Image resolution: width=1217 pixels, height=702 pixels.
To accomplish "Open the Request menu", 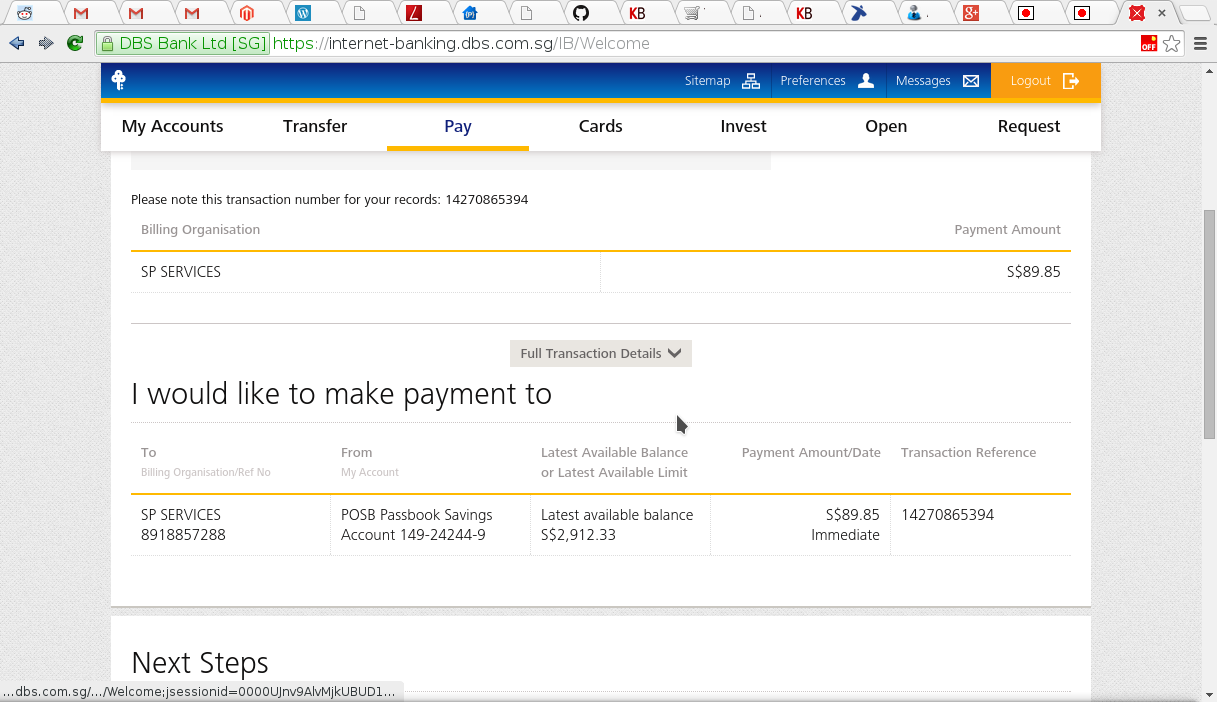I will point(1029,126).
